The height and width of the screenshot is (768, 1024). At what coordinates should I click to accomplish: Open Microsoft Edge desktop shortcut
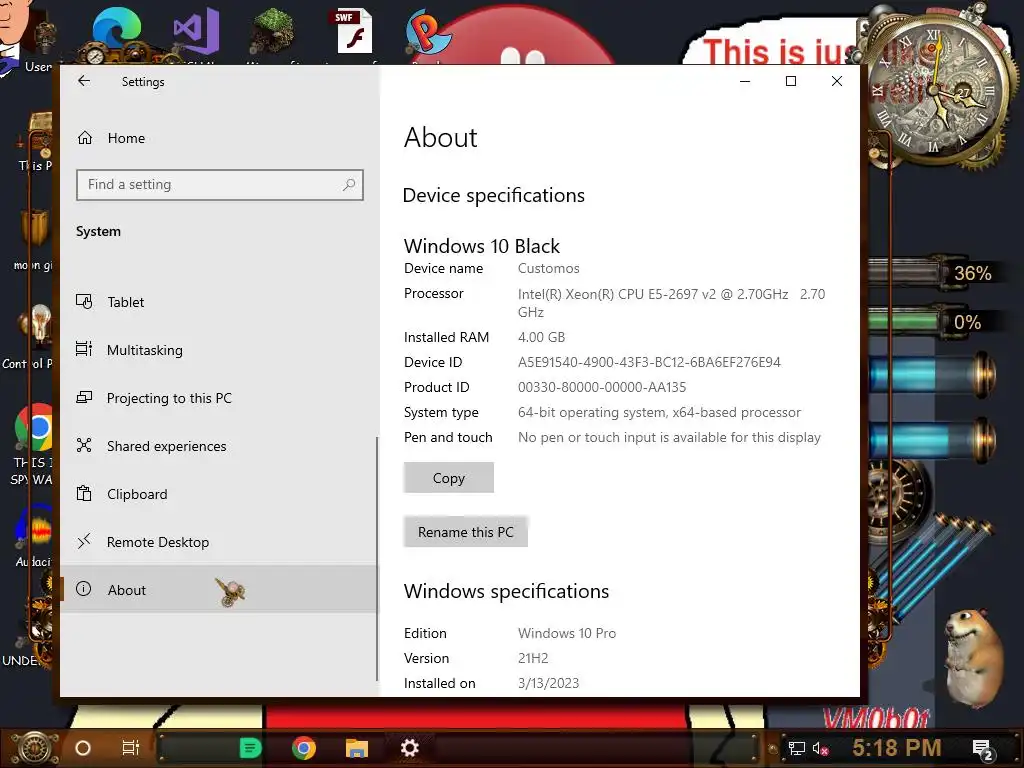coord(116,33)
